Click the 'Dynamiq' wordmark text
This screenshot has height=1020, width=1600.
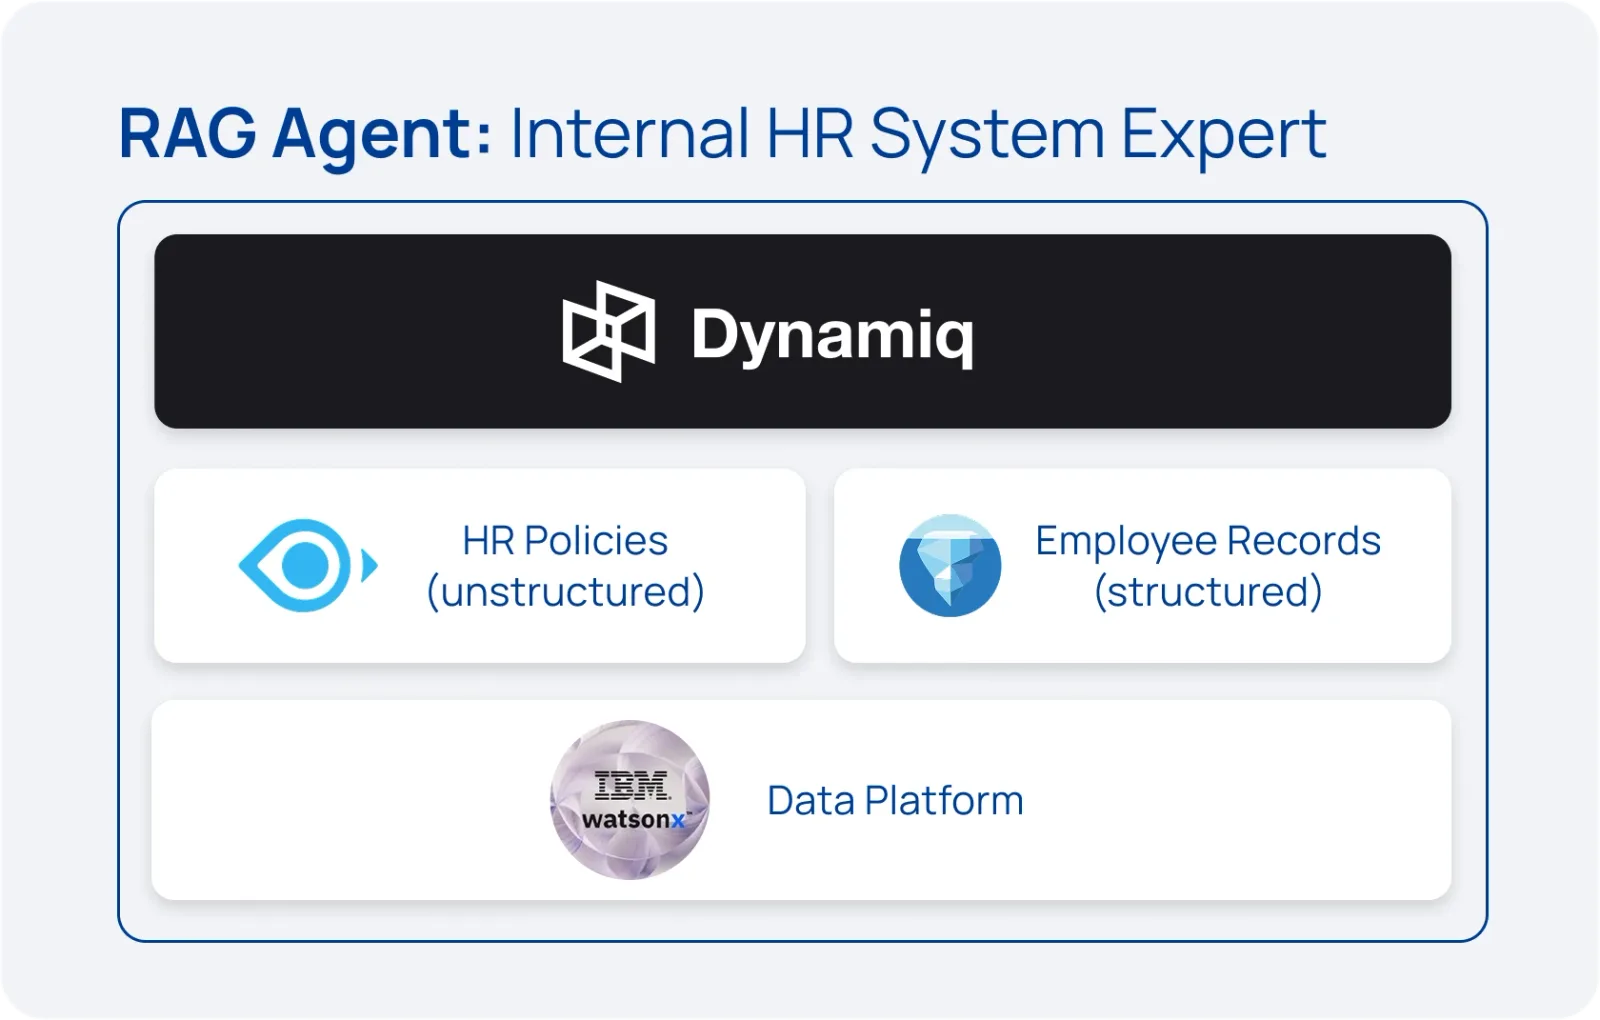(832, 336)
